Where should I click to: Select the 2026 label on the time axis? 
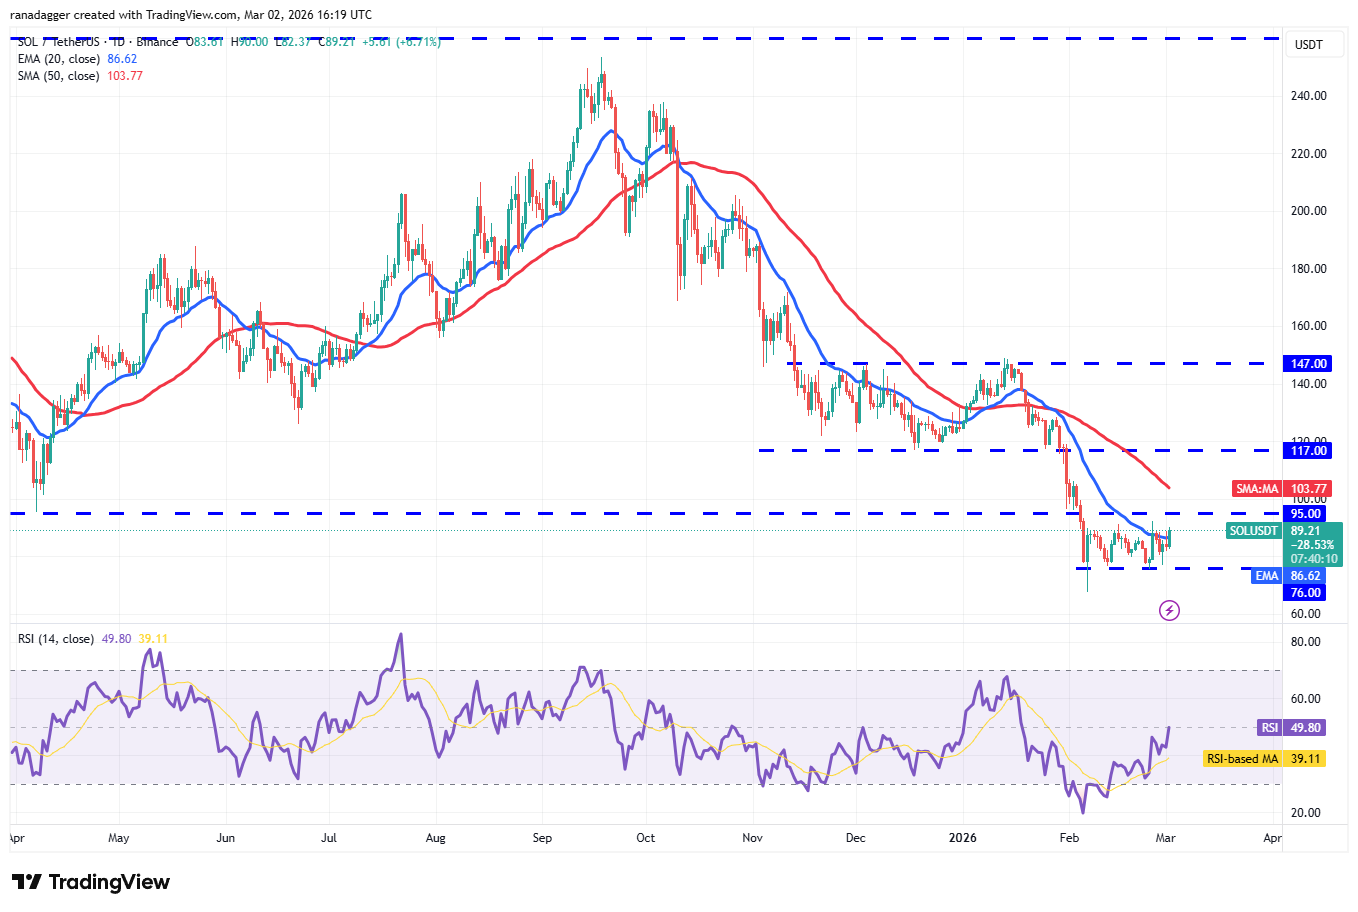pyautogui.click(x=963, y=838)
